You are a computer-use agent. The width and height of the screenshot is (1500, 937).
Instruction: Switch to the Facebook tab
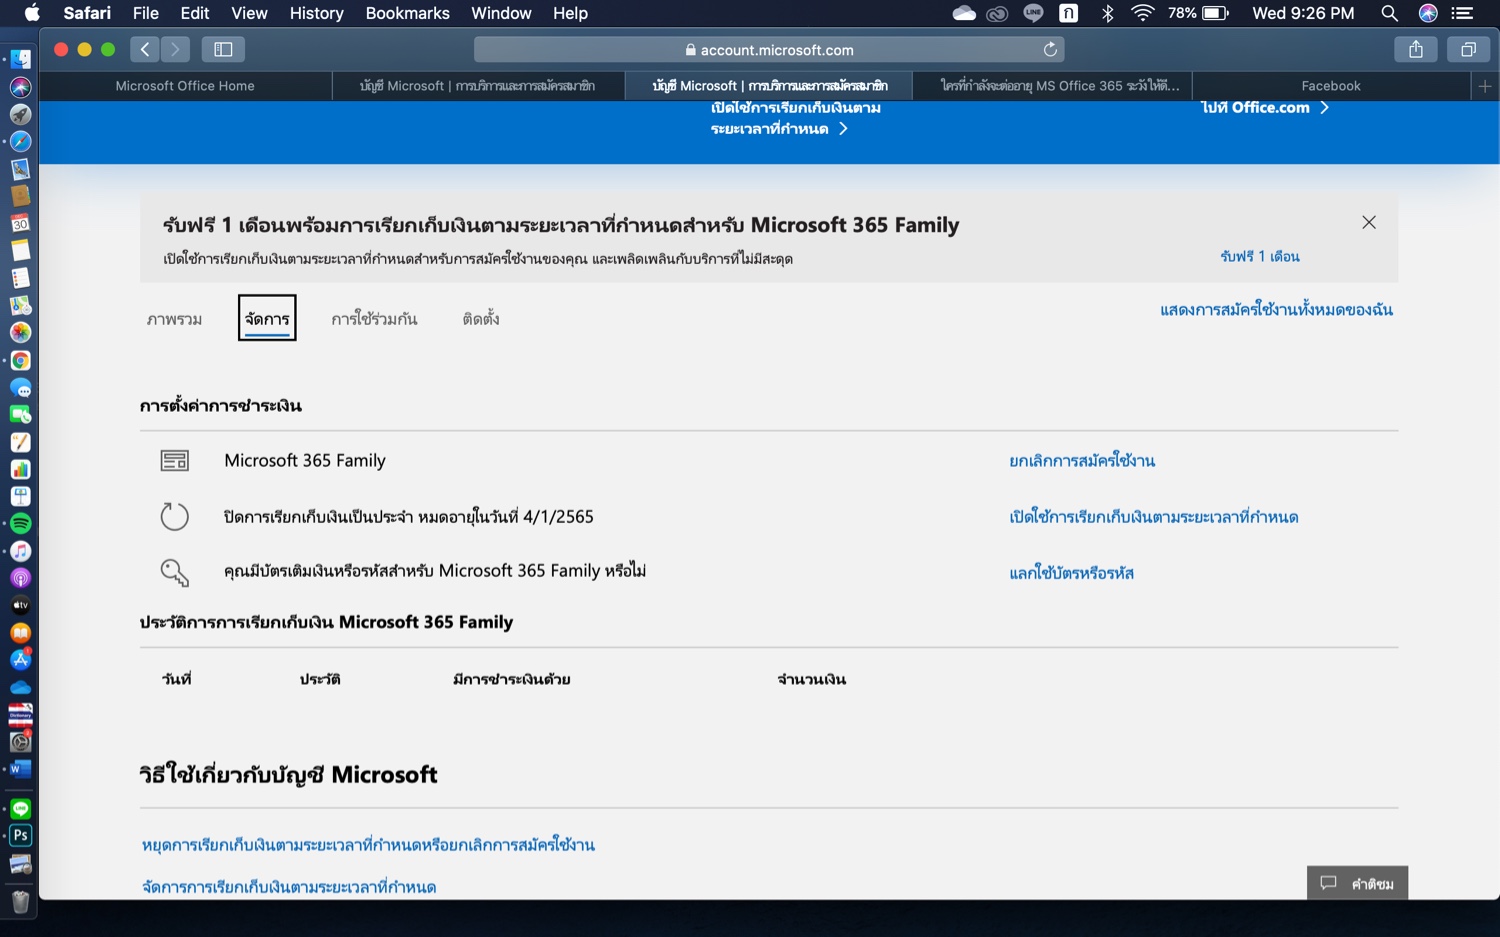[x=1331, y=86]
